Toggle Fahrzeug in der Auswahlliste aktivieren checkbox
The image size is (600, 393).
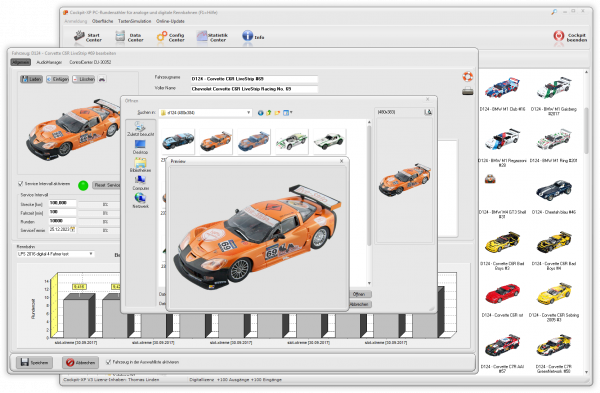tap(108, 362)
